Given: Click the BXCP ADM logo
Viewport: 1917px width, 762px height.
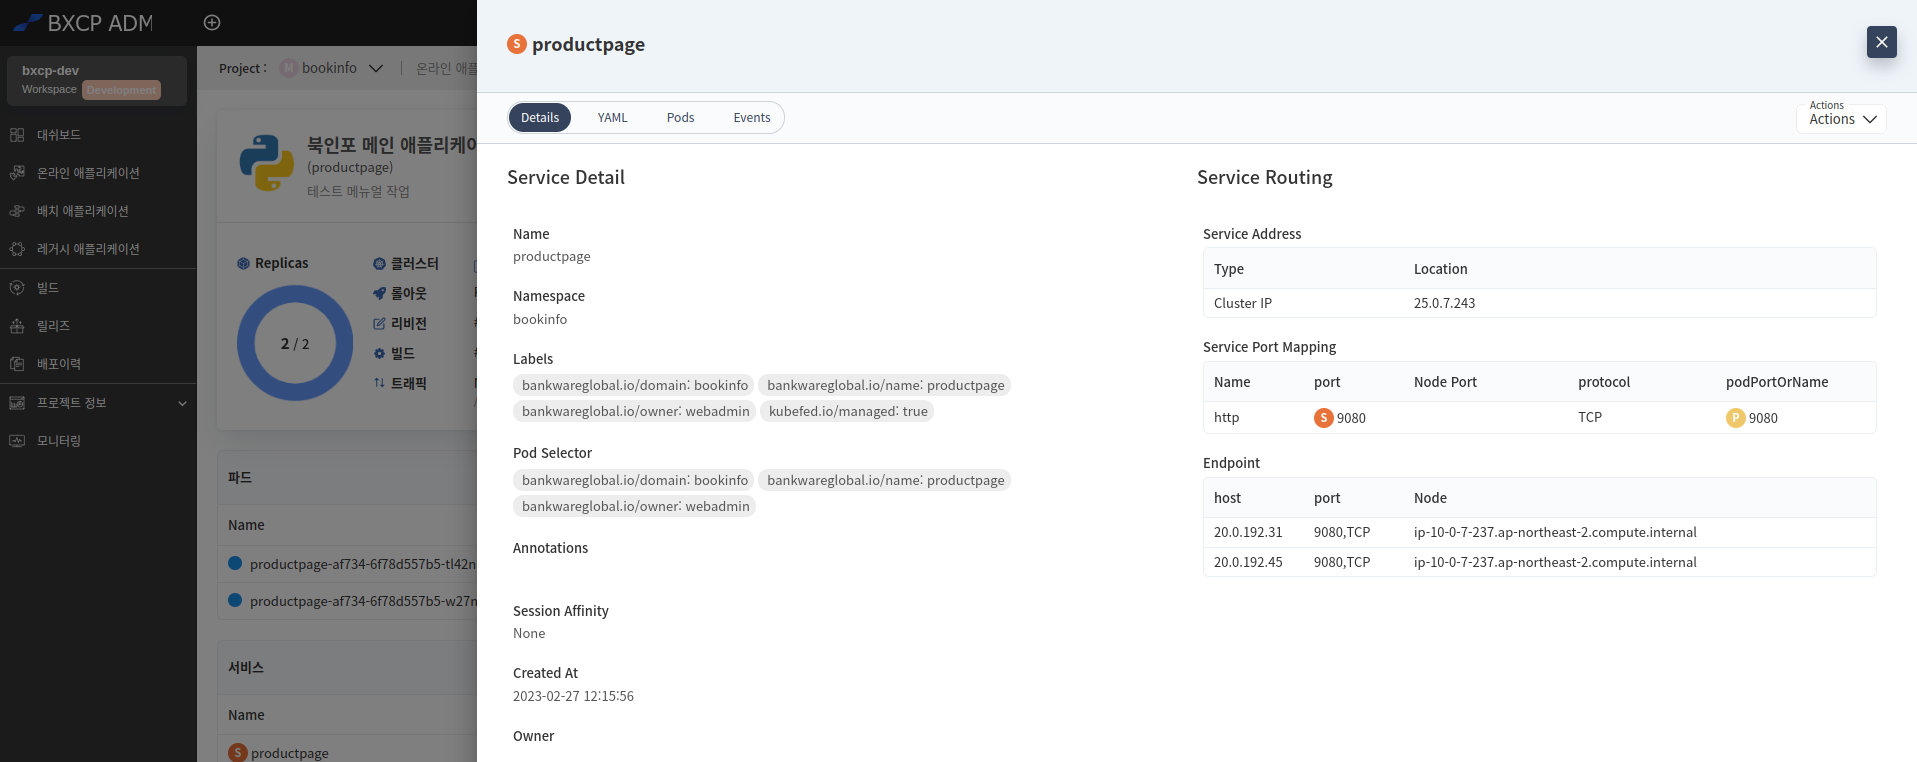Looking at the screenshot, I should pyautogui.click(x=83, y=22).
